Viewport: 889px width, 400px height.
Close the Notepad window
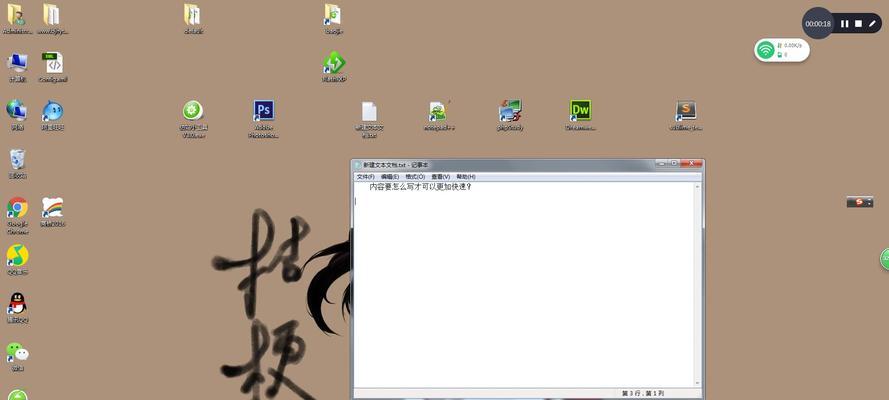[691, 163]
